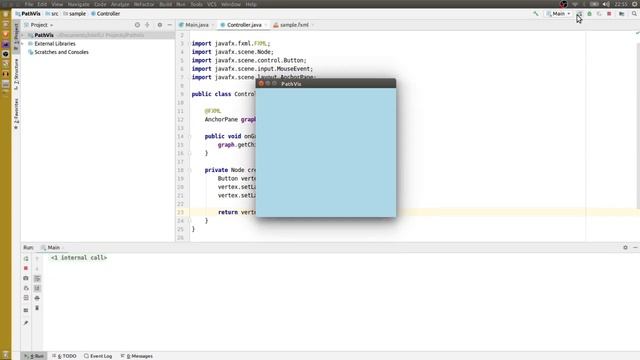640x360 pixels.
Task: Open the Project panel settings gear
Action: 160,25
